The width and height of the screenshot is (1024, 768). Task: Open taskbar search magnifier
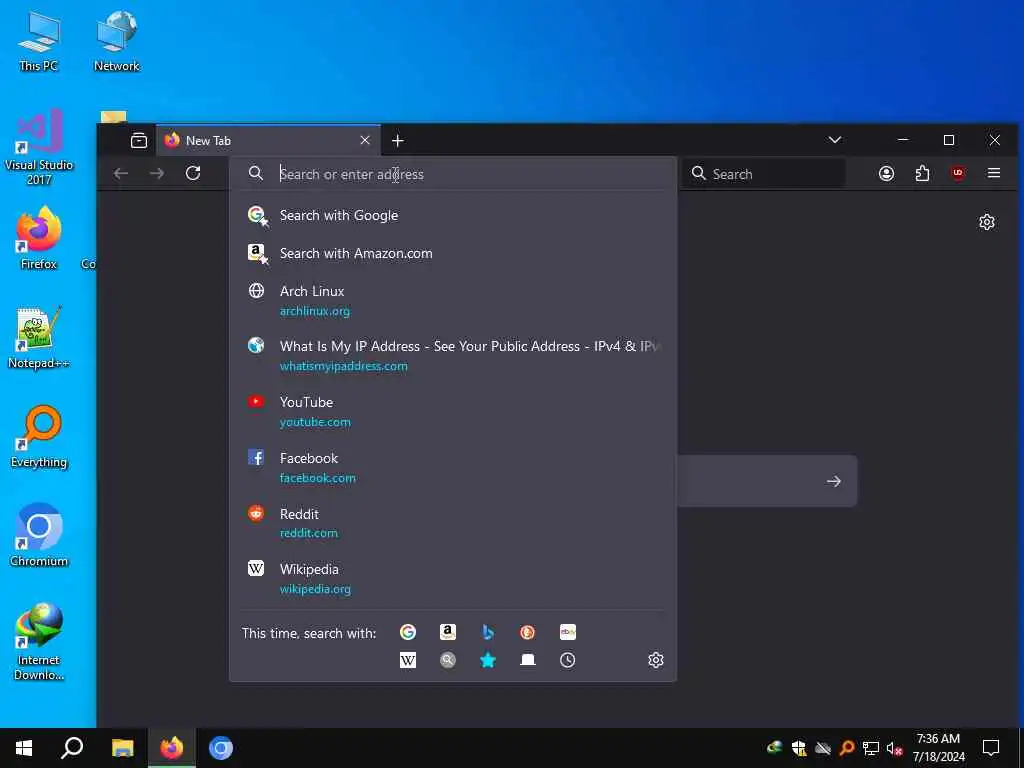pyautogui.click(x=72, y=748)
